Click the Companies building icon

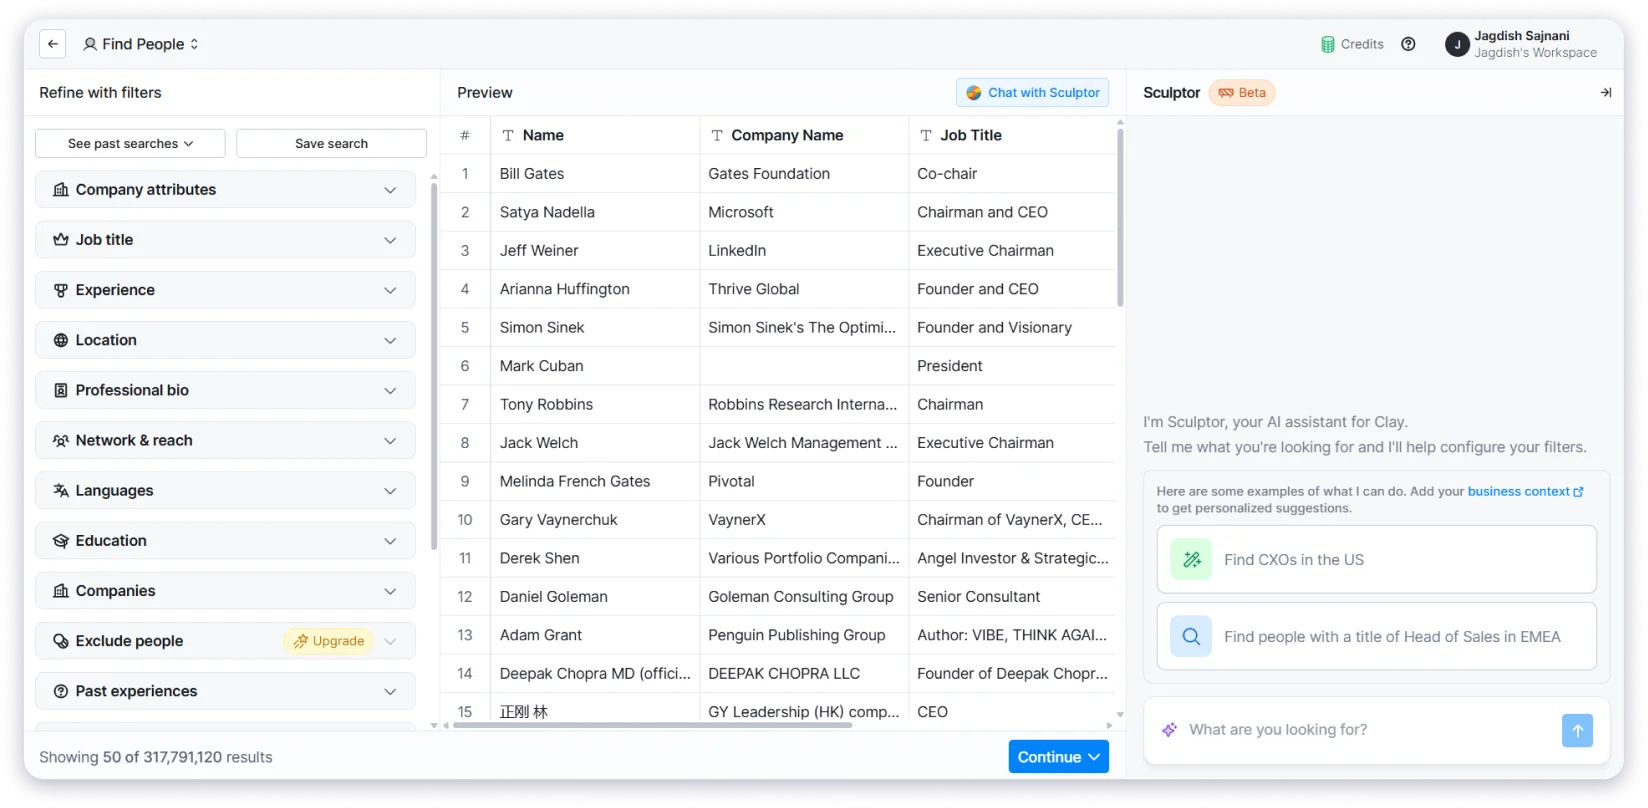[x=61, y=591]
